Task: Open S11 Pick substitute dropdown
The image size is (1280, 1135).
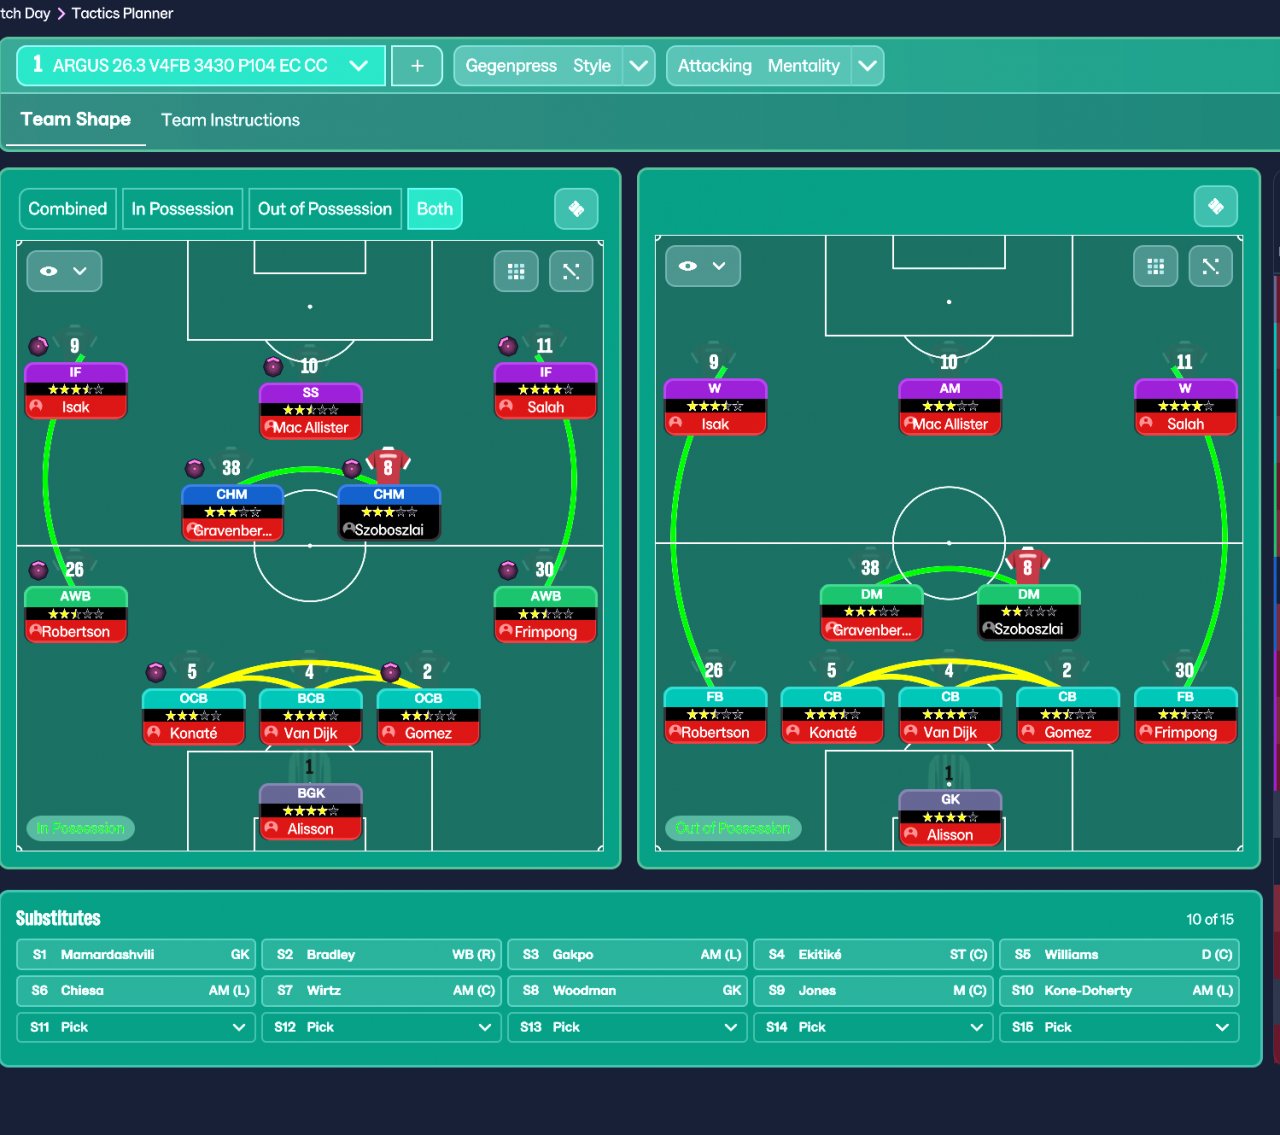Action: pyautogui.click(x=136, y=1027)
